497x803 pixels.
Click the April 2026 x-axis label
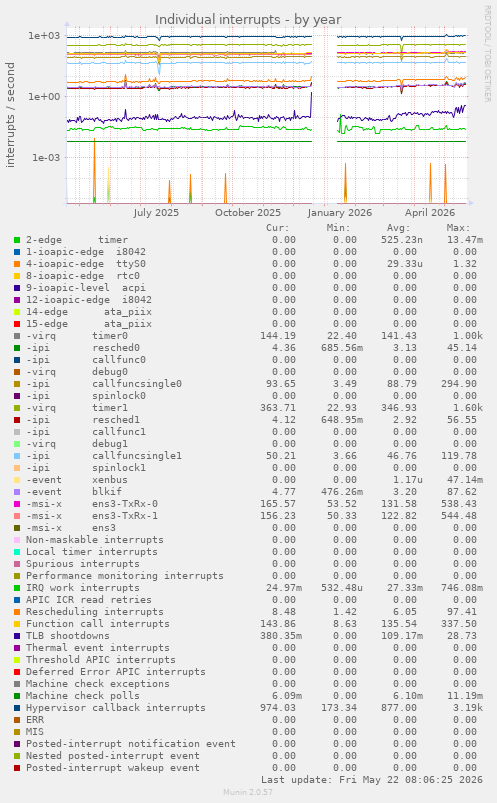coord(430,213)
